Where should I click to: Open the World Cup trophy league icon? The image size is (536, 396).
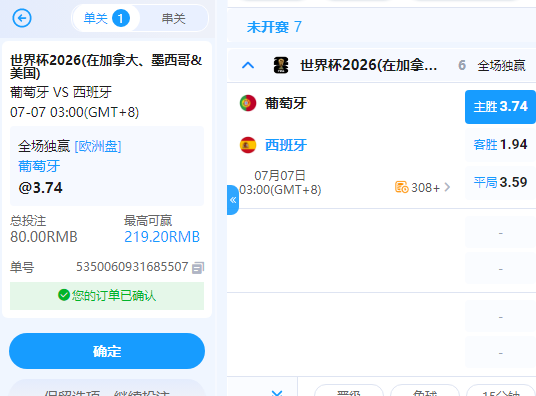click(281, 65)
